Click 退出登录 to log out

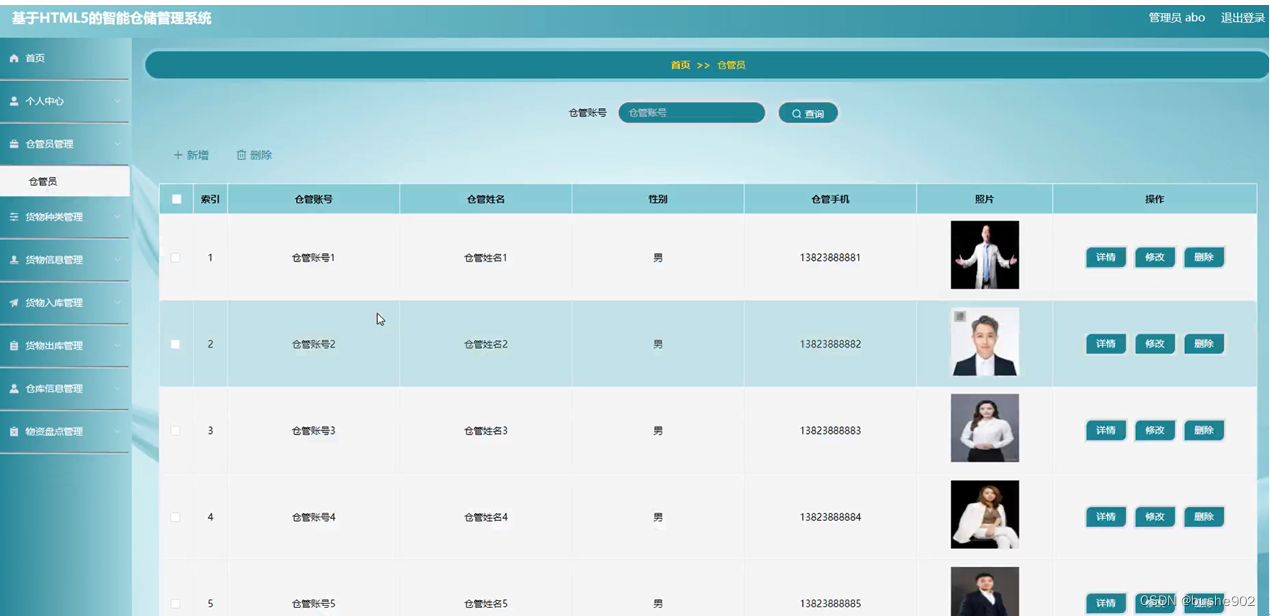coord(1243,18)
